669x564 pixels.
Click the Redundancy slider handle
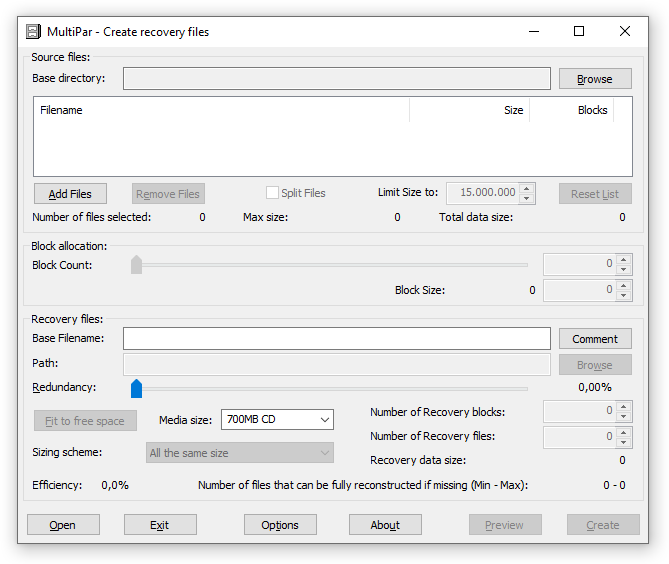tap(136, 388)
